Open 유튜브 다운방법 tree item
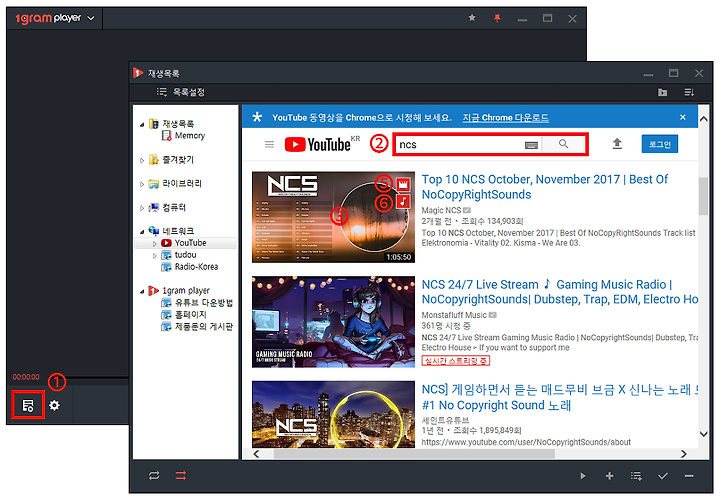Screen dimensions: 720x500 pos(204,303)
